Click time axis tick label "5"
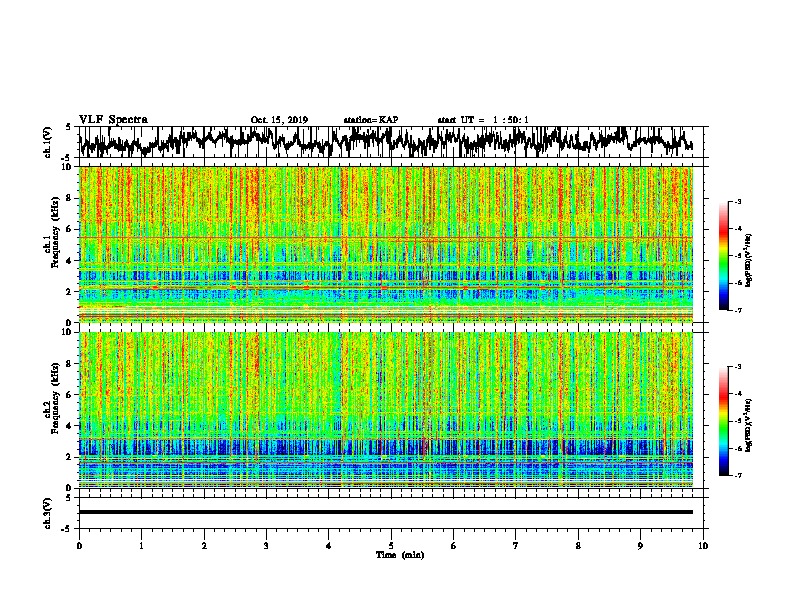 point(391,546)
